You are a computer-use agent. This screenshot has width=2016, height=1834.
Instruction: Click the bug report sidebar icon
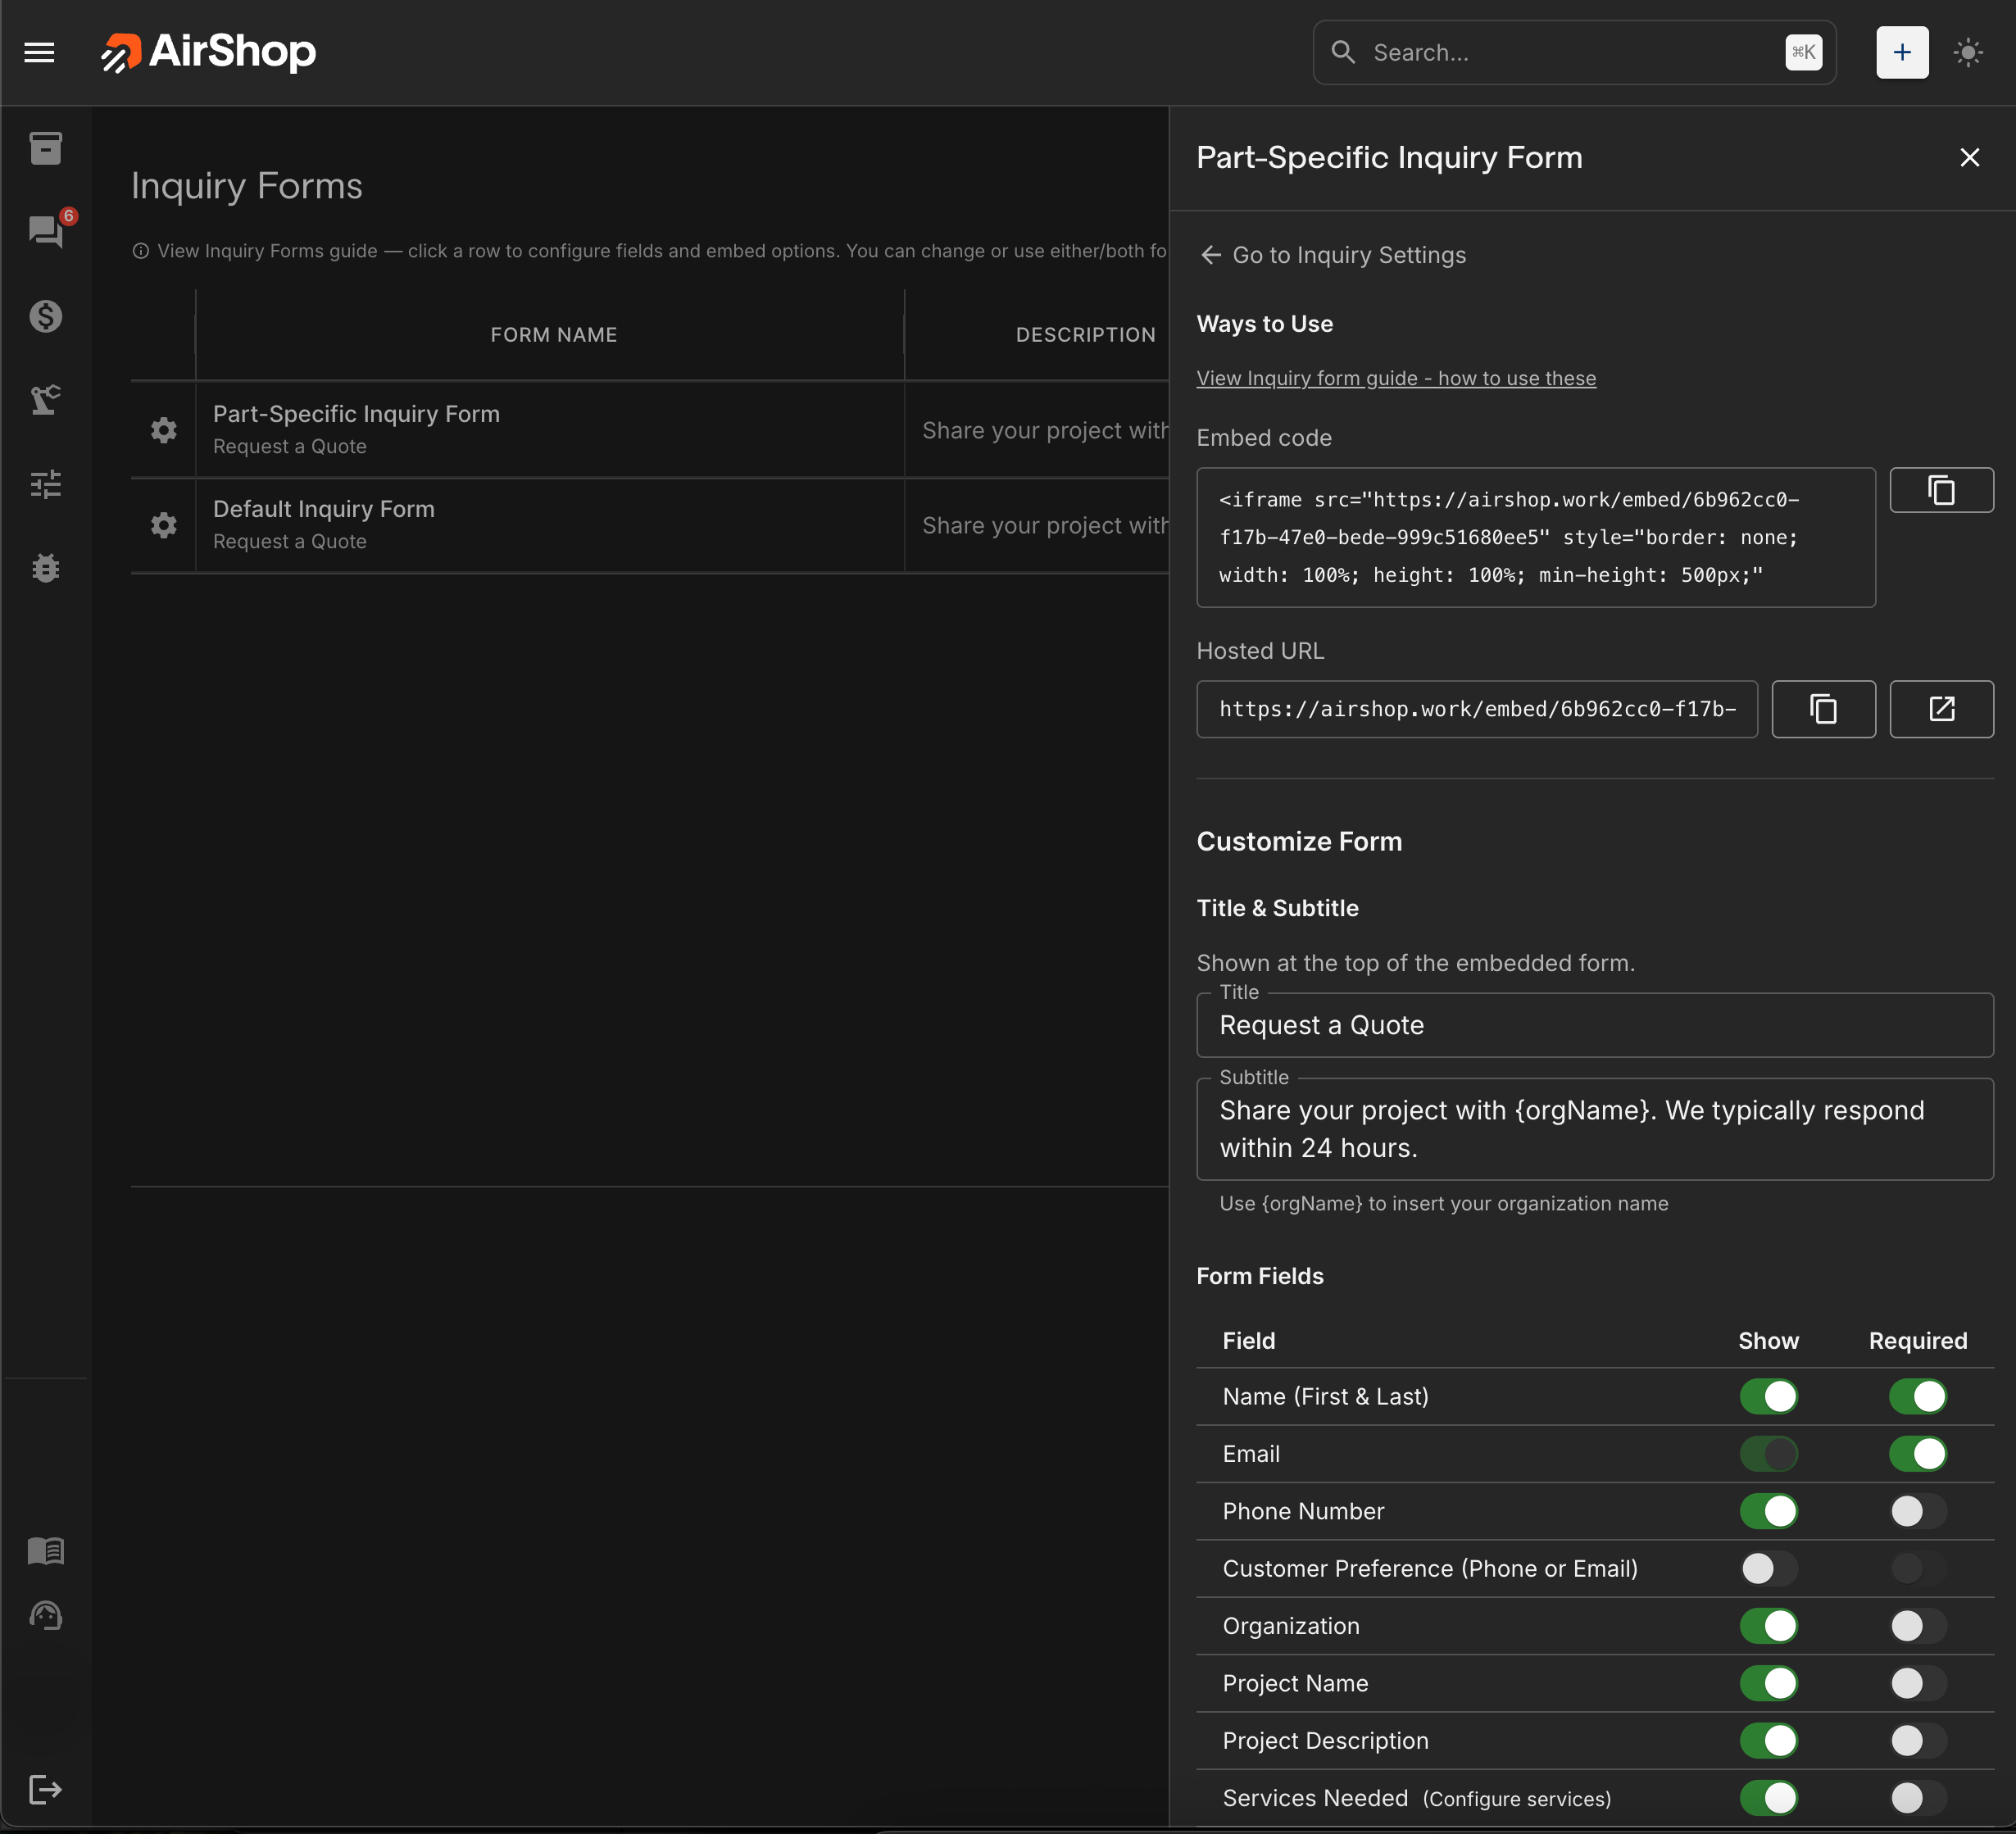coord(45,568)
